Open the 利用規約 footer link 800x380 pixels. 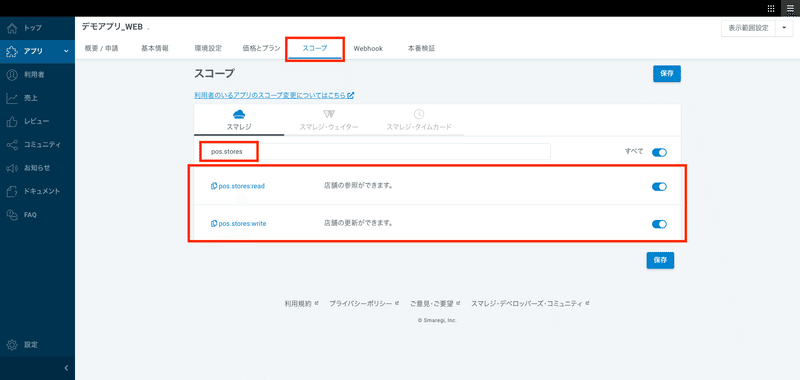[301, 303]
